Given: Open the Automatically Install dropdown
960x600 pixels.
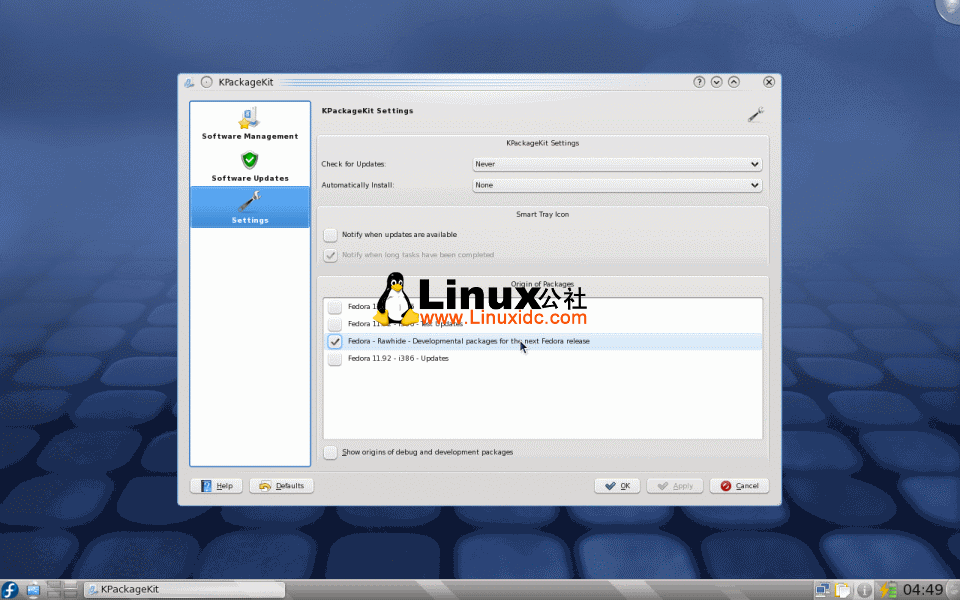Looking at the screenshot, I should tap(617, 184).
